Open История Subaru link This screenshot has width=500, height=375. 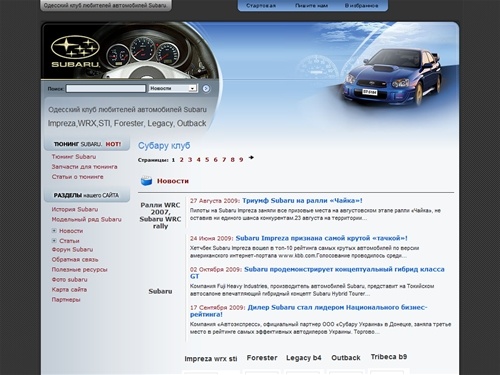point(75,209)
